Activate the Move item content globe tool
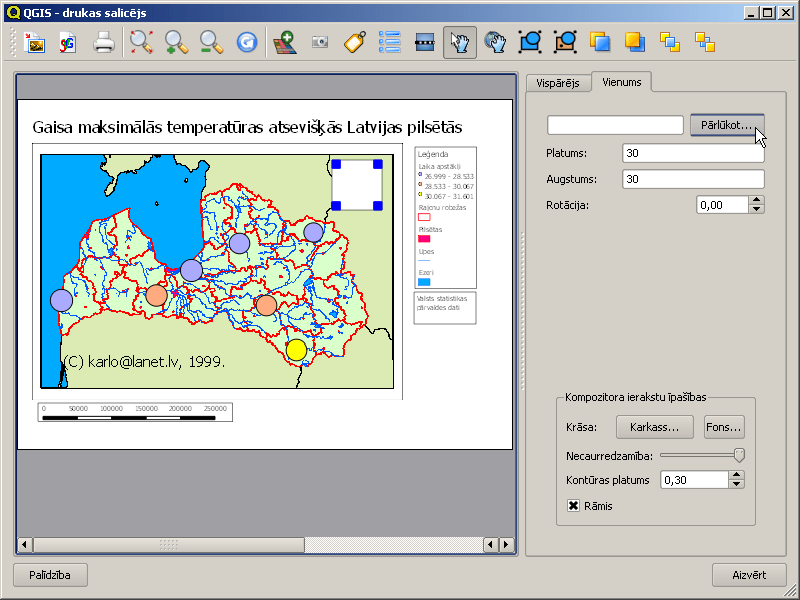 click(495, 42)
